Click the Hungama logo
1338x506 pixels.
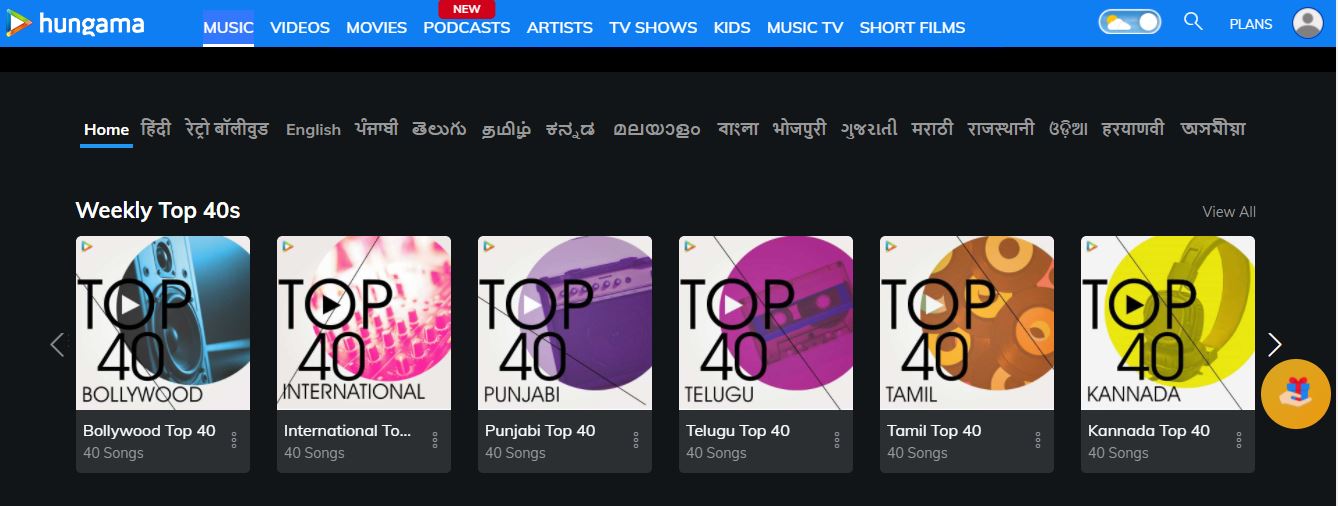click(x=75, y=23)
